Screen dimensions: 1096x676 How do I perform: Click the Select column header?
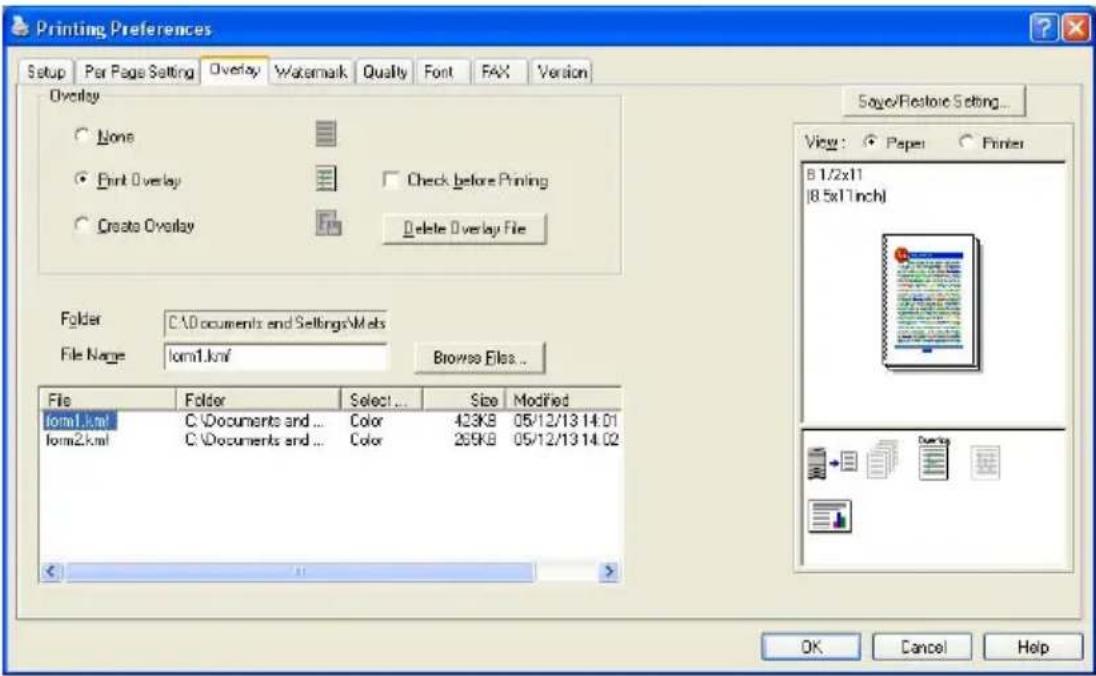click(x=382, y=400)
